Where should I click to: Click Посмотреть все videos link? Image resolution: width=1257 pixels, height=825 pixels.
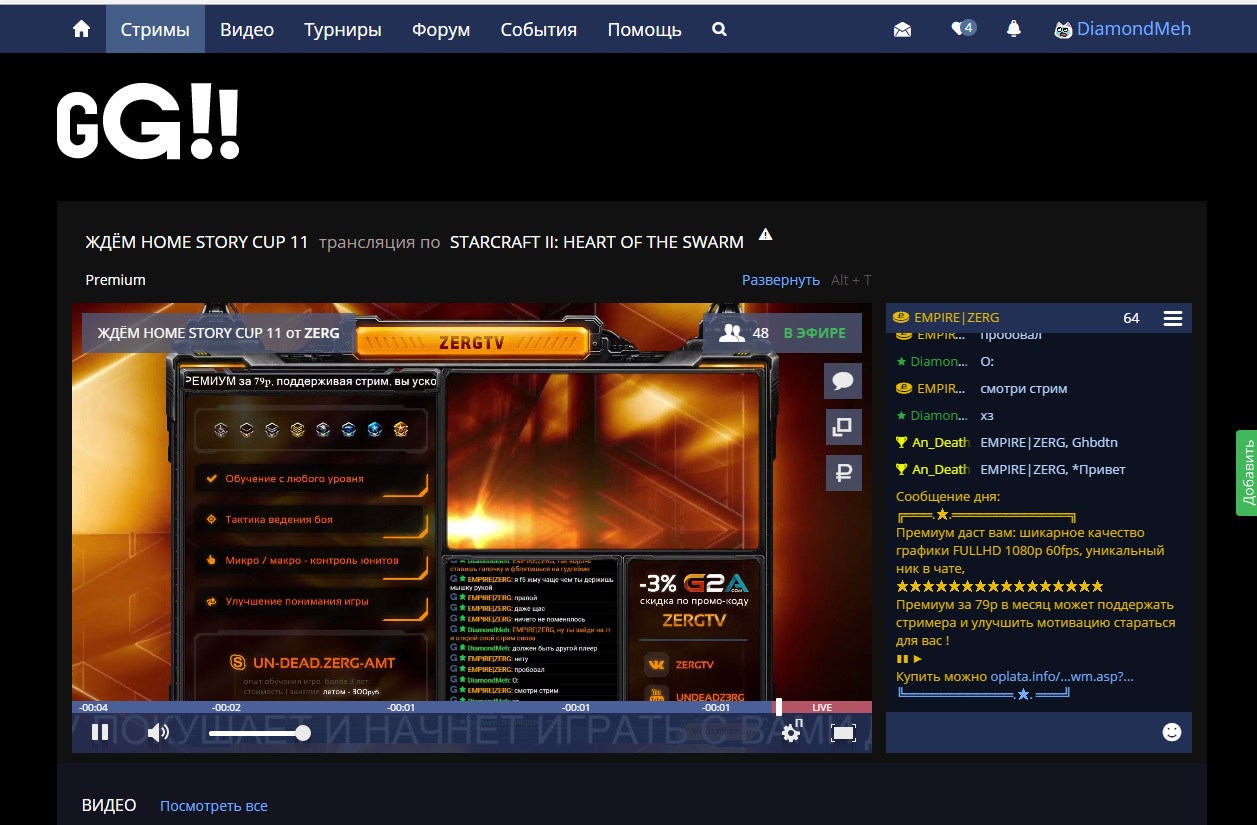(x=214, y=806)
